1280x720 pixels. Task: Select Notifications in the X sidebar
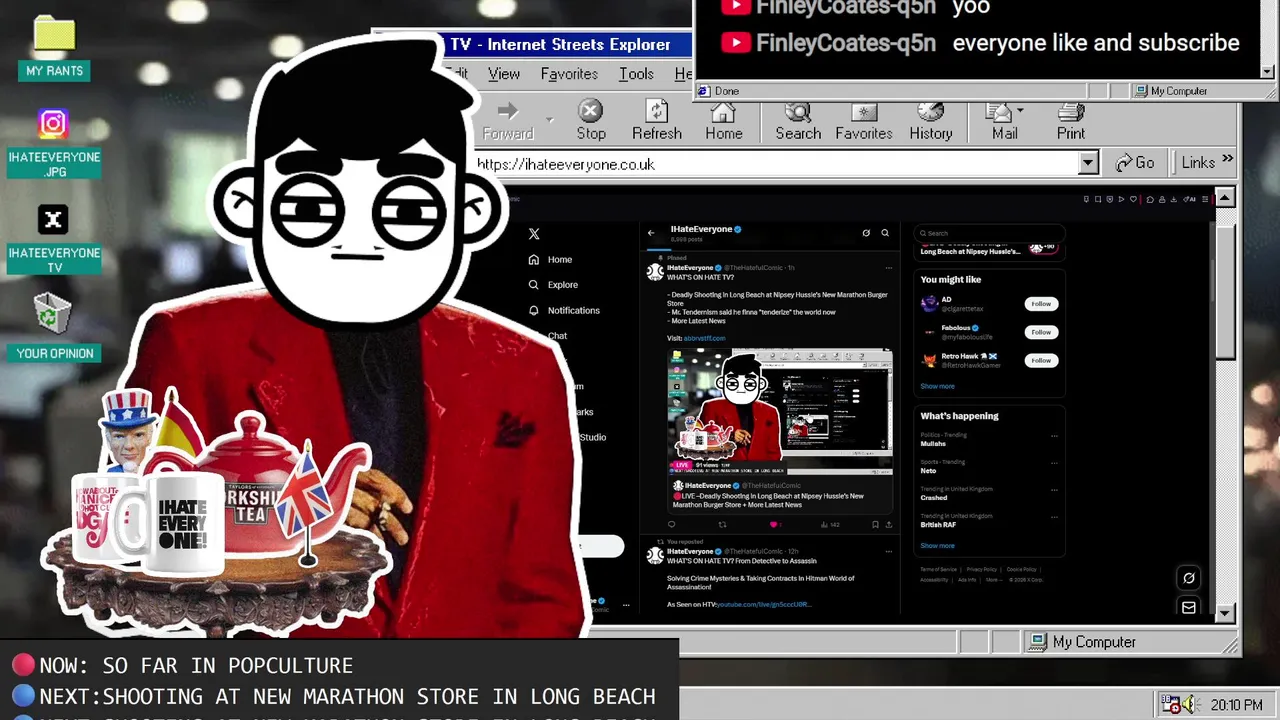pos(564,310)
